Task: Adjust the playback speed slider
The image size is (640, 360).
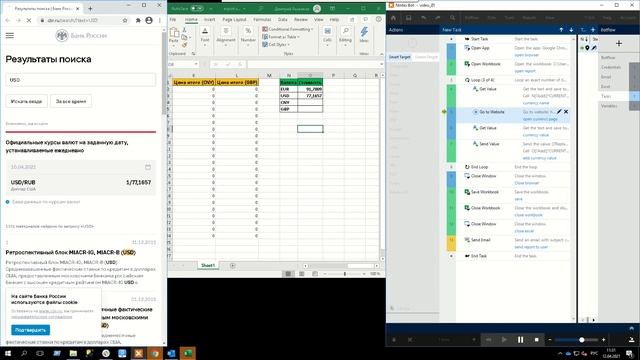Action: [x=582, y=340]
